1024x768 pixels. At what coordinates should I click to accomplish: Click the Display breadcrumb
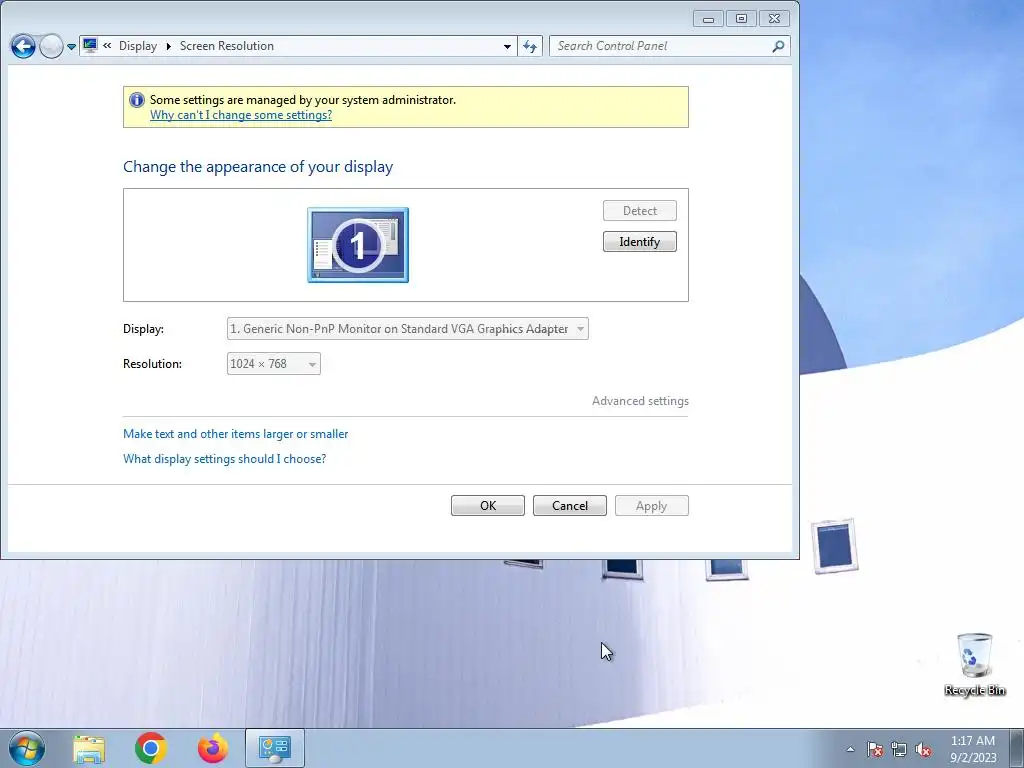pyautogui.click(x=138, y=46)
